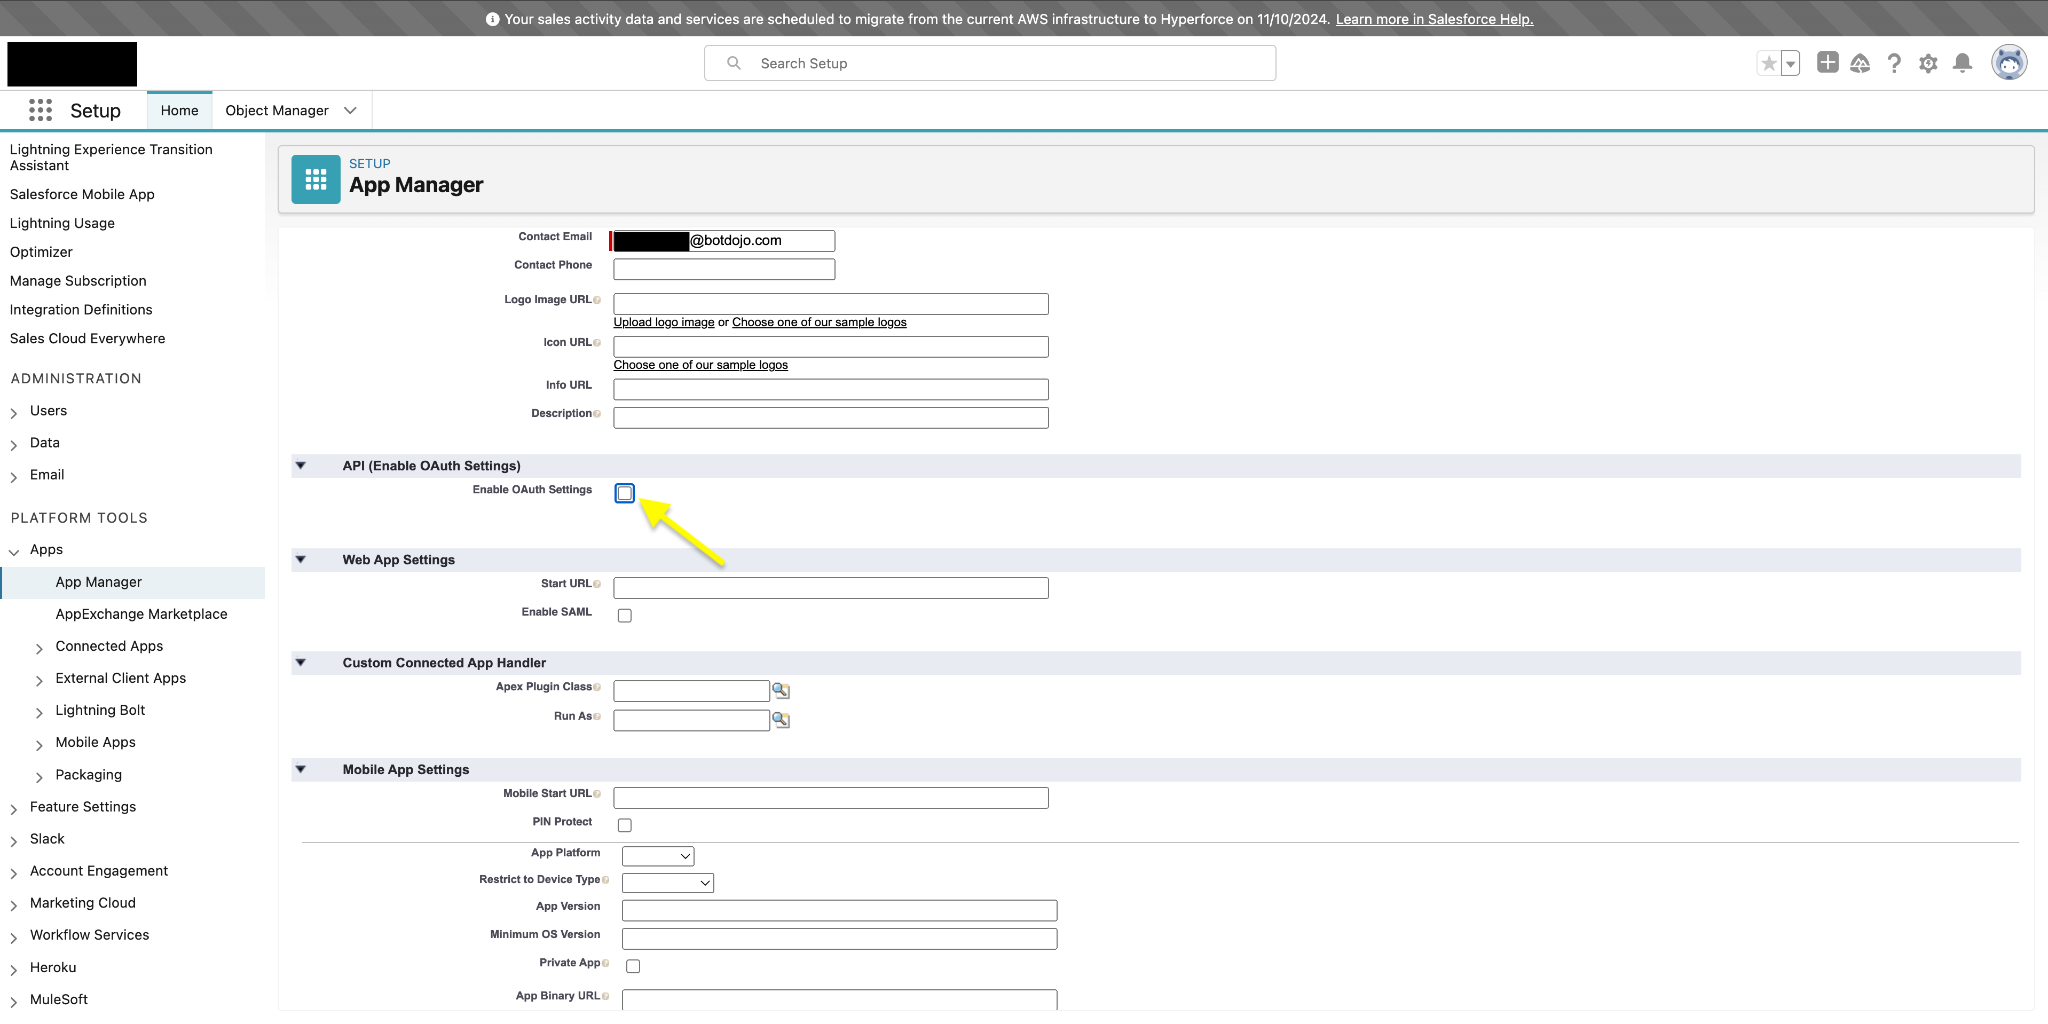The height and width of the screenshot is (1024, 2048).
Task: Open the Object Manager tab dropdown chevron
Action: tap(350, 110)
